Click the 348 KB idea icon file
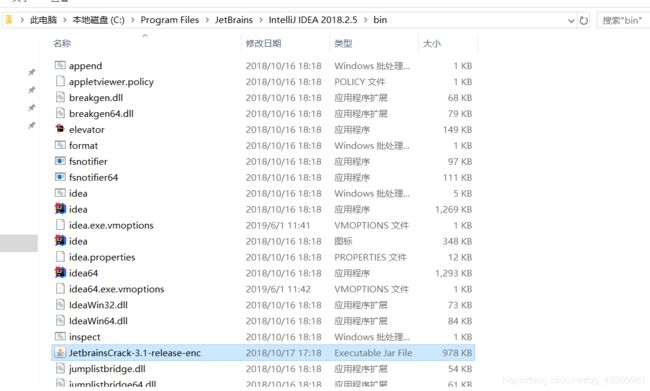This screenshot has height=391, width=650. pos(61,240)
